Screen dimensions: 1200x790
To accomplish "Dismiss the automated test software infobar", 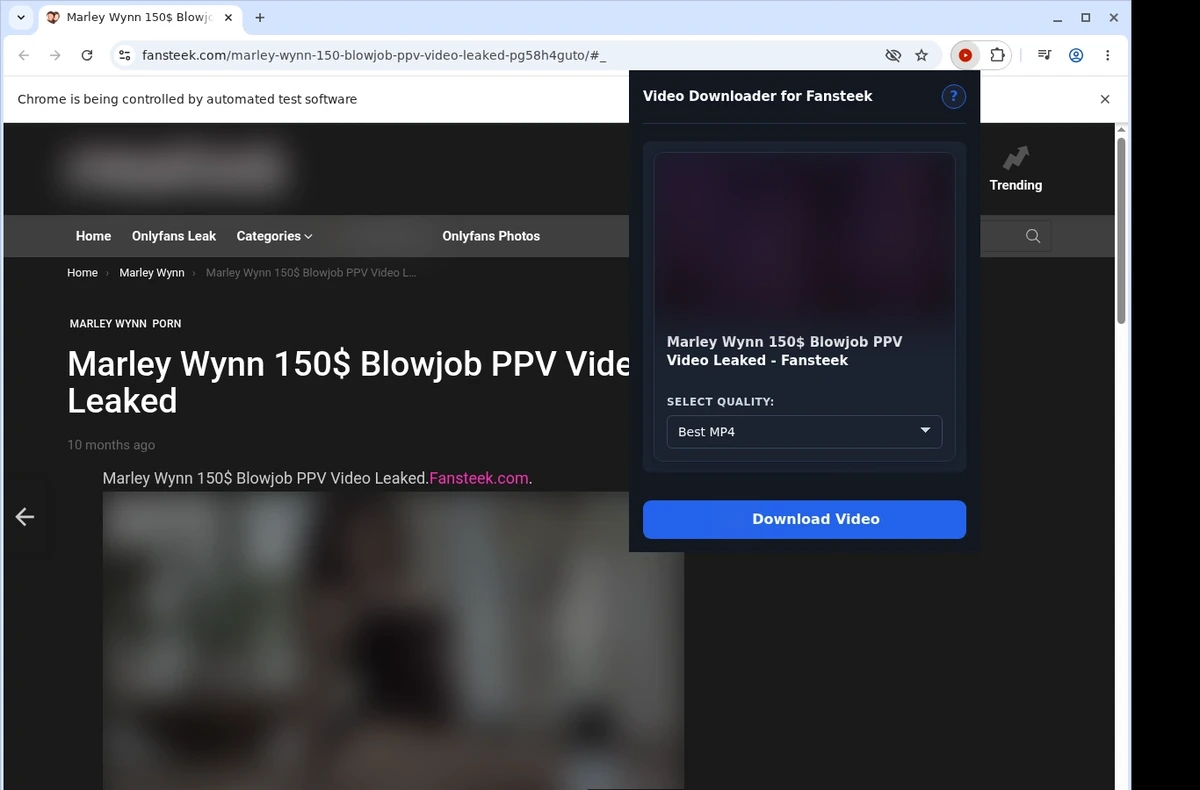I will point(1105,99).
